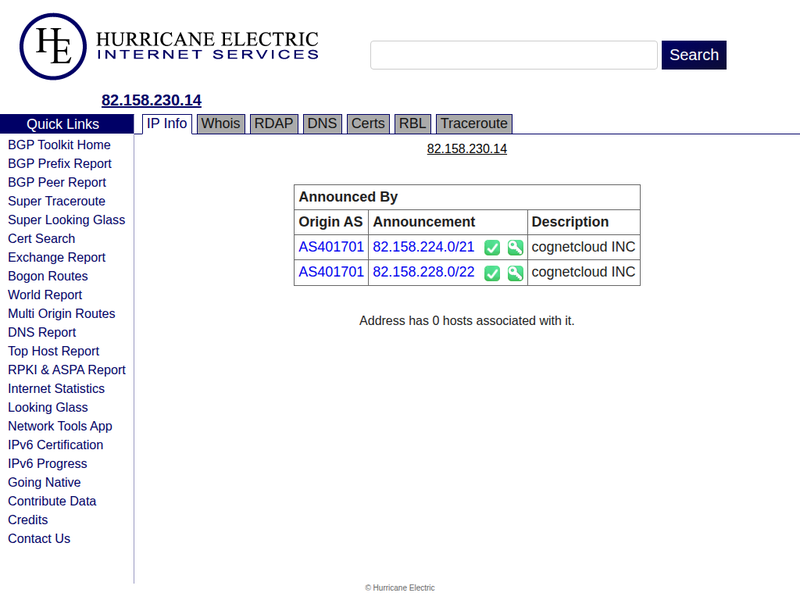
Task: Open Internet Statistics link
Action: (x=56, y=389)
